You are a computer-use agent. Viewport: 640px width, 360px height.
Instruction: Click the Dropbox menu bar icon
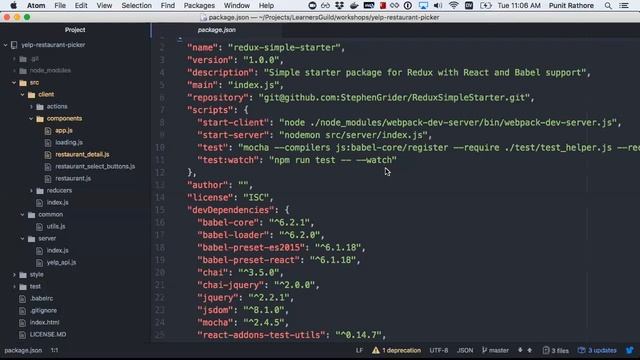click(x=339, y=5)
